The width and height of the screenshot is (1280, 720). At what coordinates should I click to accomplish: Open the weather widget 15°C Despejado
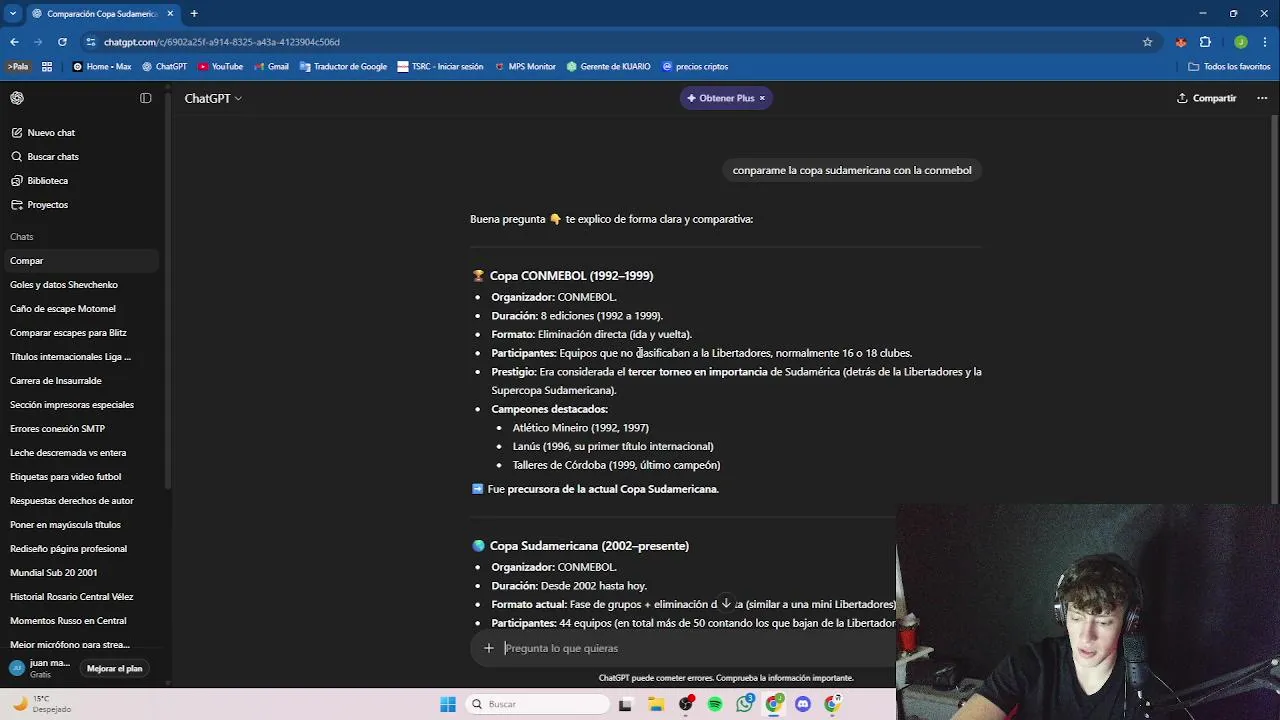coord(41,704)
